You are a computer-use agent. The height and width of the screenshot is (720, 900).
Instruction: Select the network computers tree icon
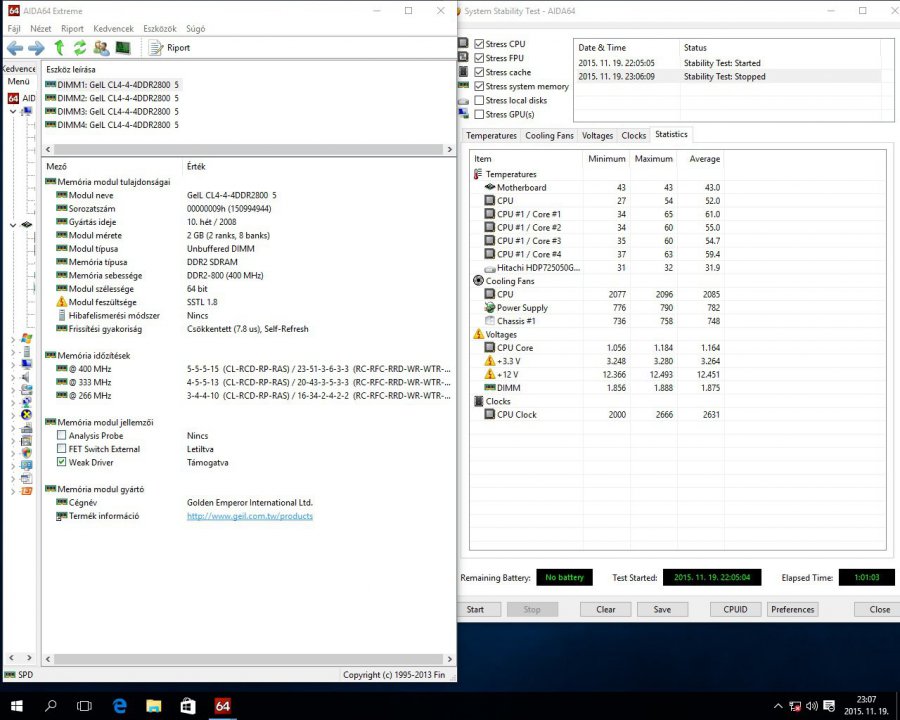[x=26, y=402]
